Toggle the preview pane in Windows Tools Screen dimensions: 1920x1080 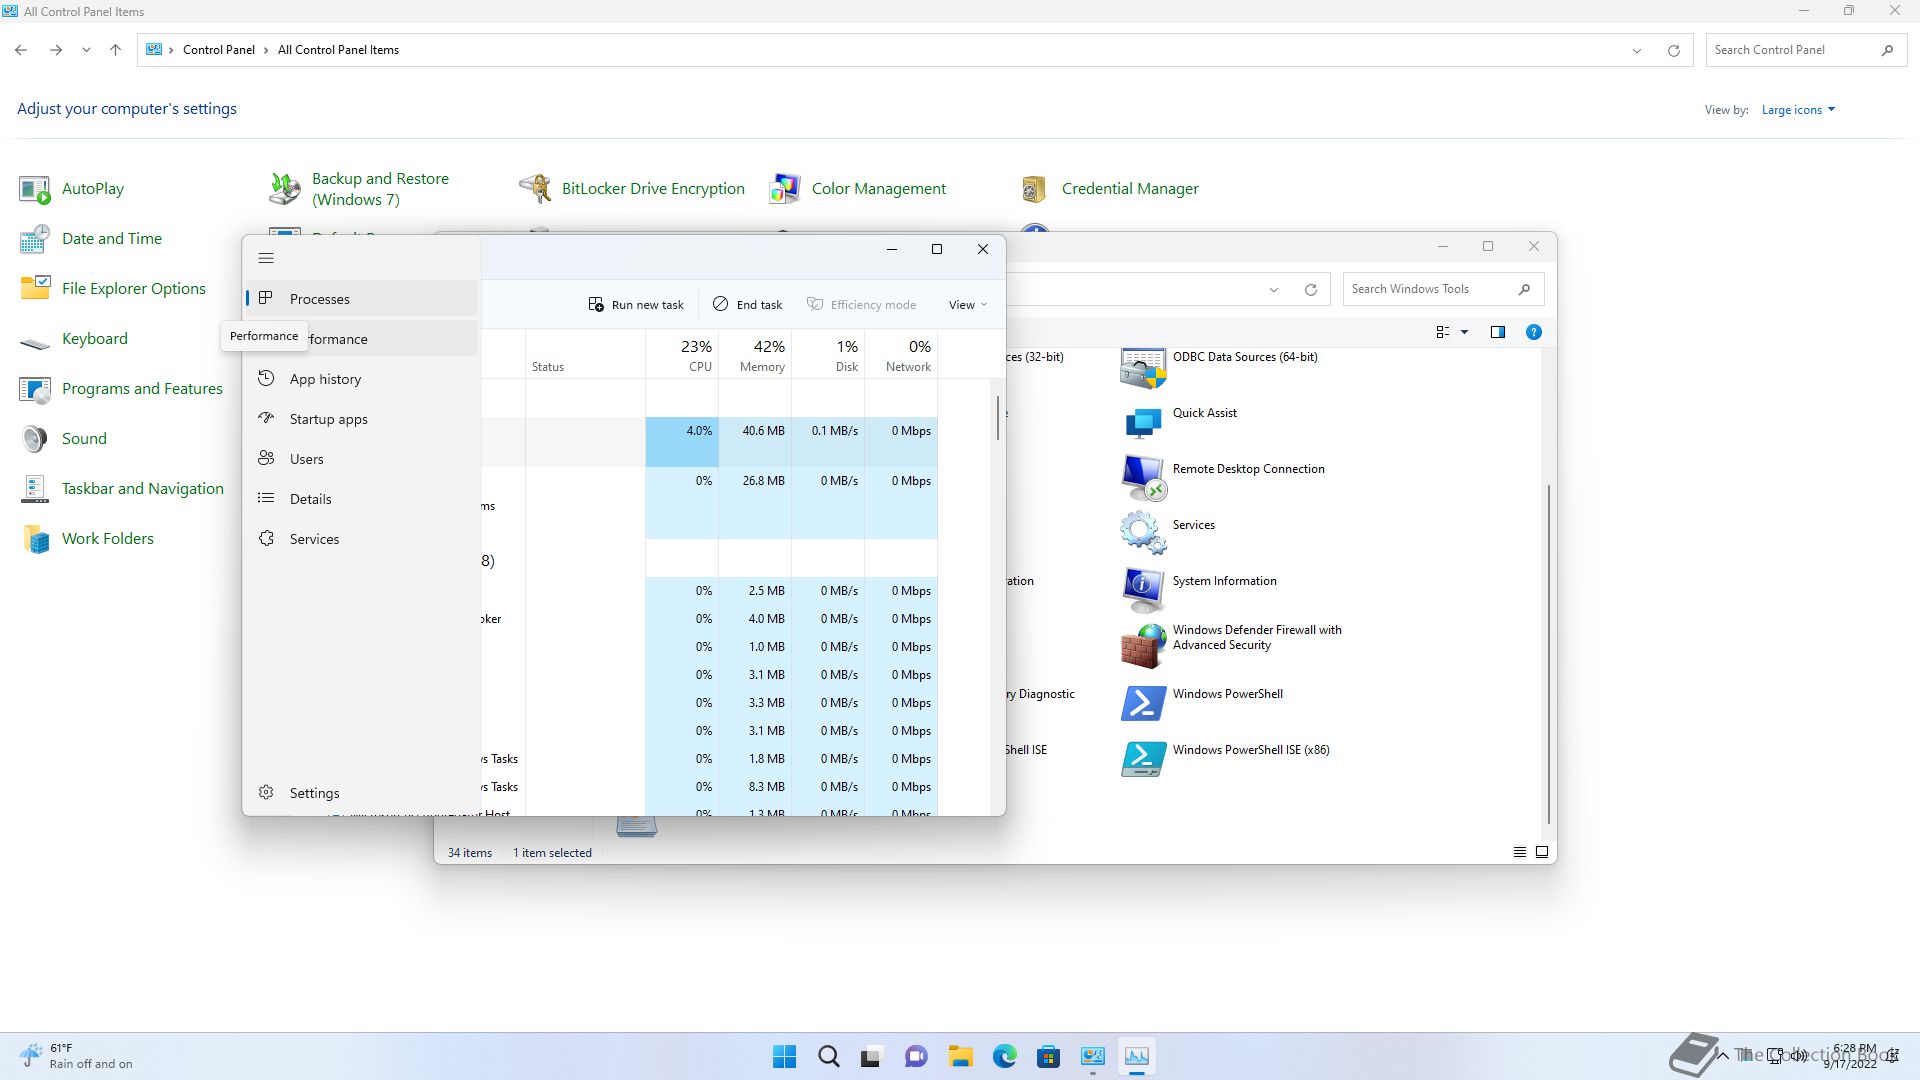(1497, 332)
